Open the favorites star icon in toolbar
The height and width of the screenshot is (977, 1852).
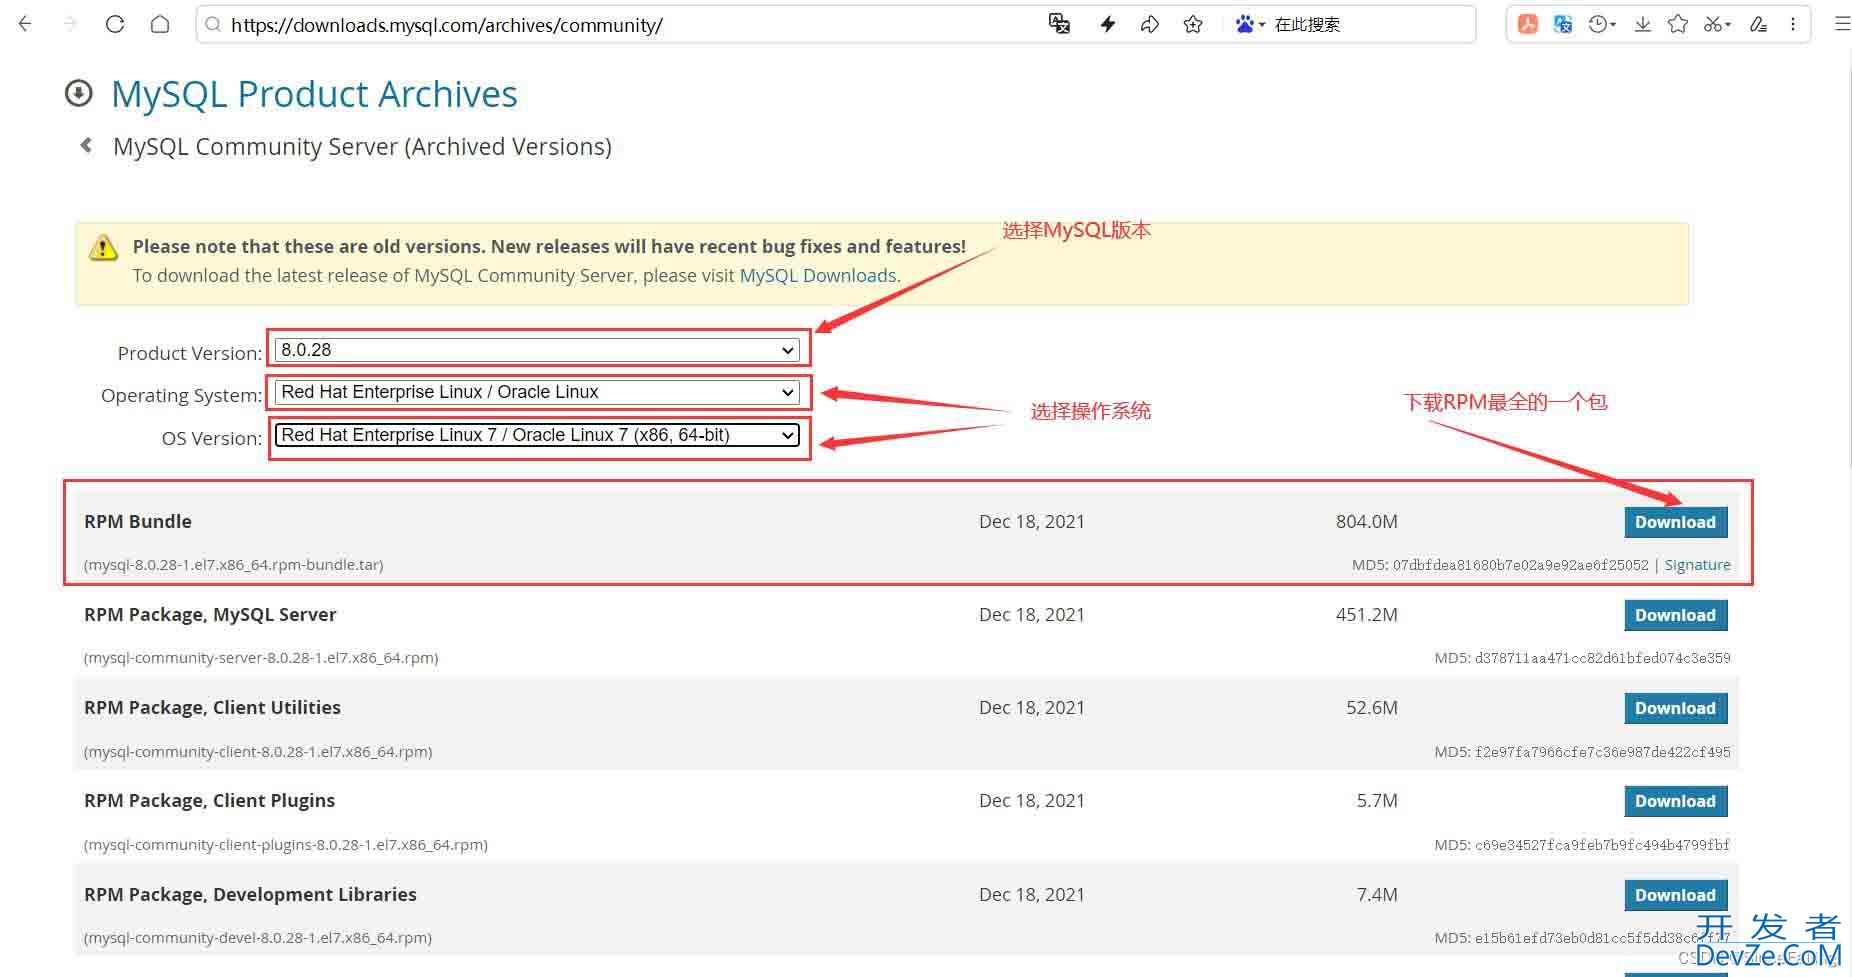1678,24
